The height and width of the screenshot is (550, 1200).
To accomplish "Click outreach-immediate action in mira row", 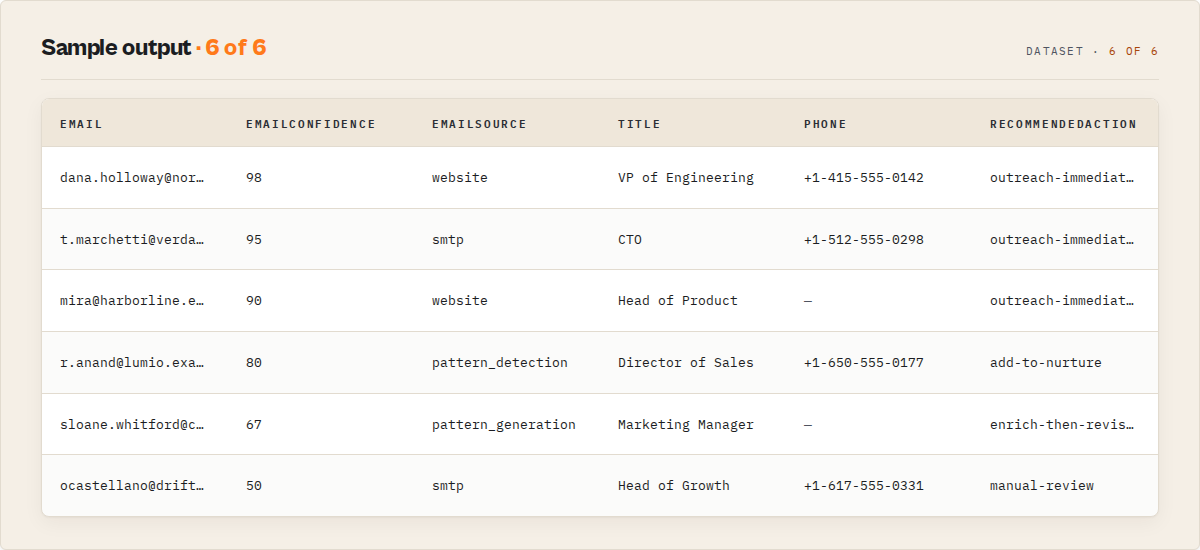I will (x=1062, y=300).
